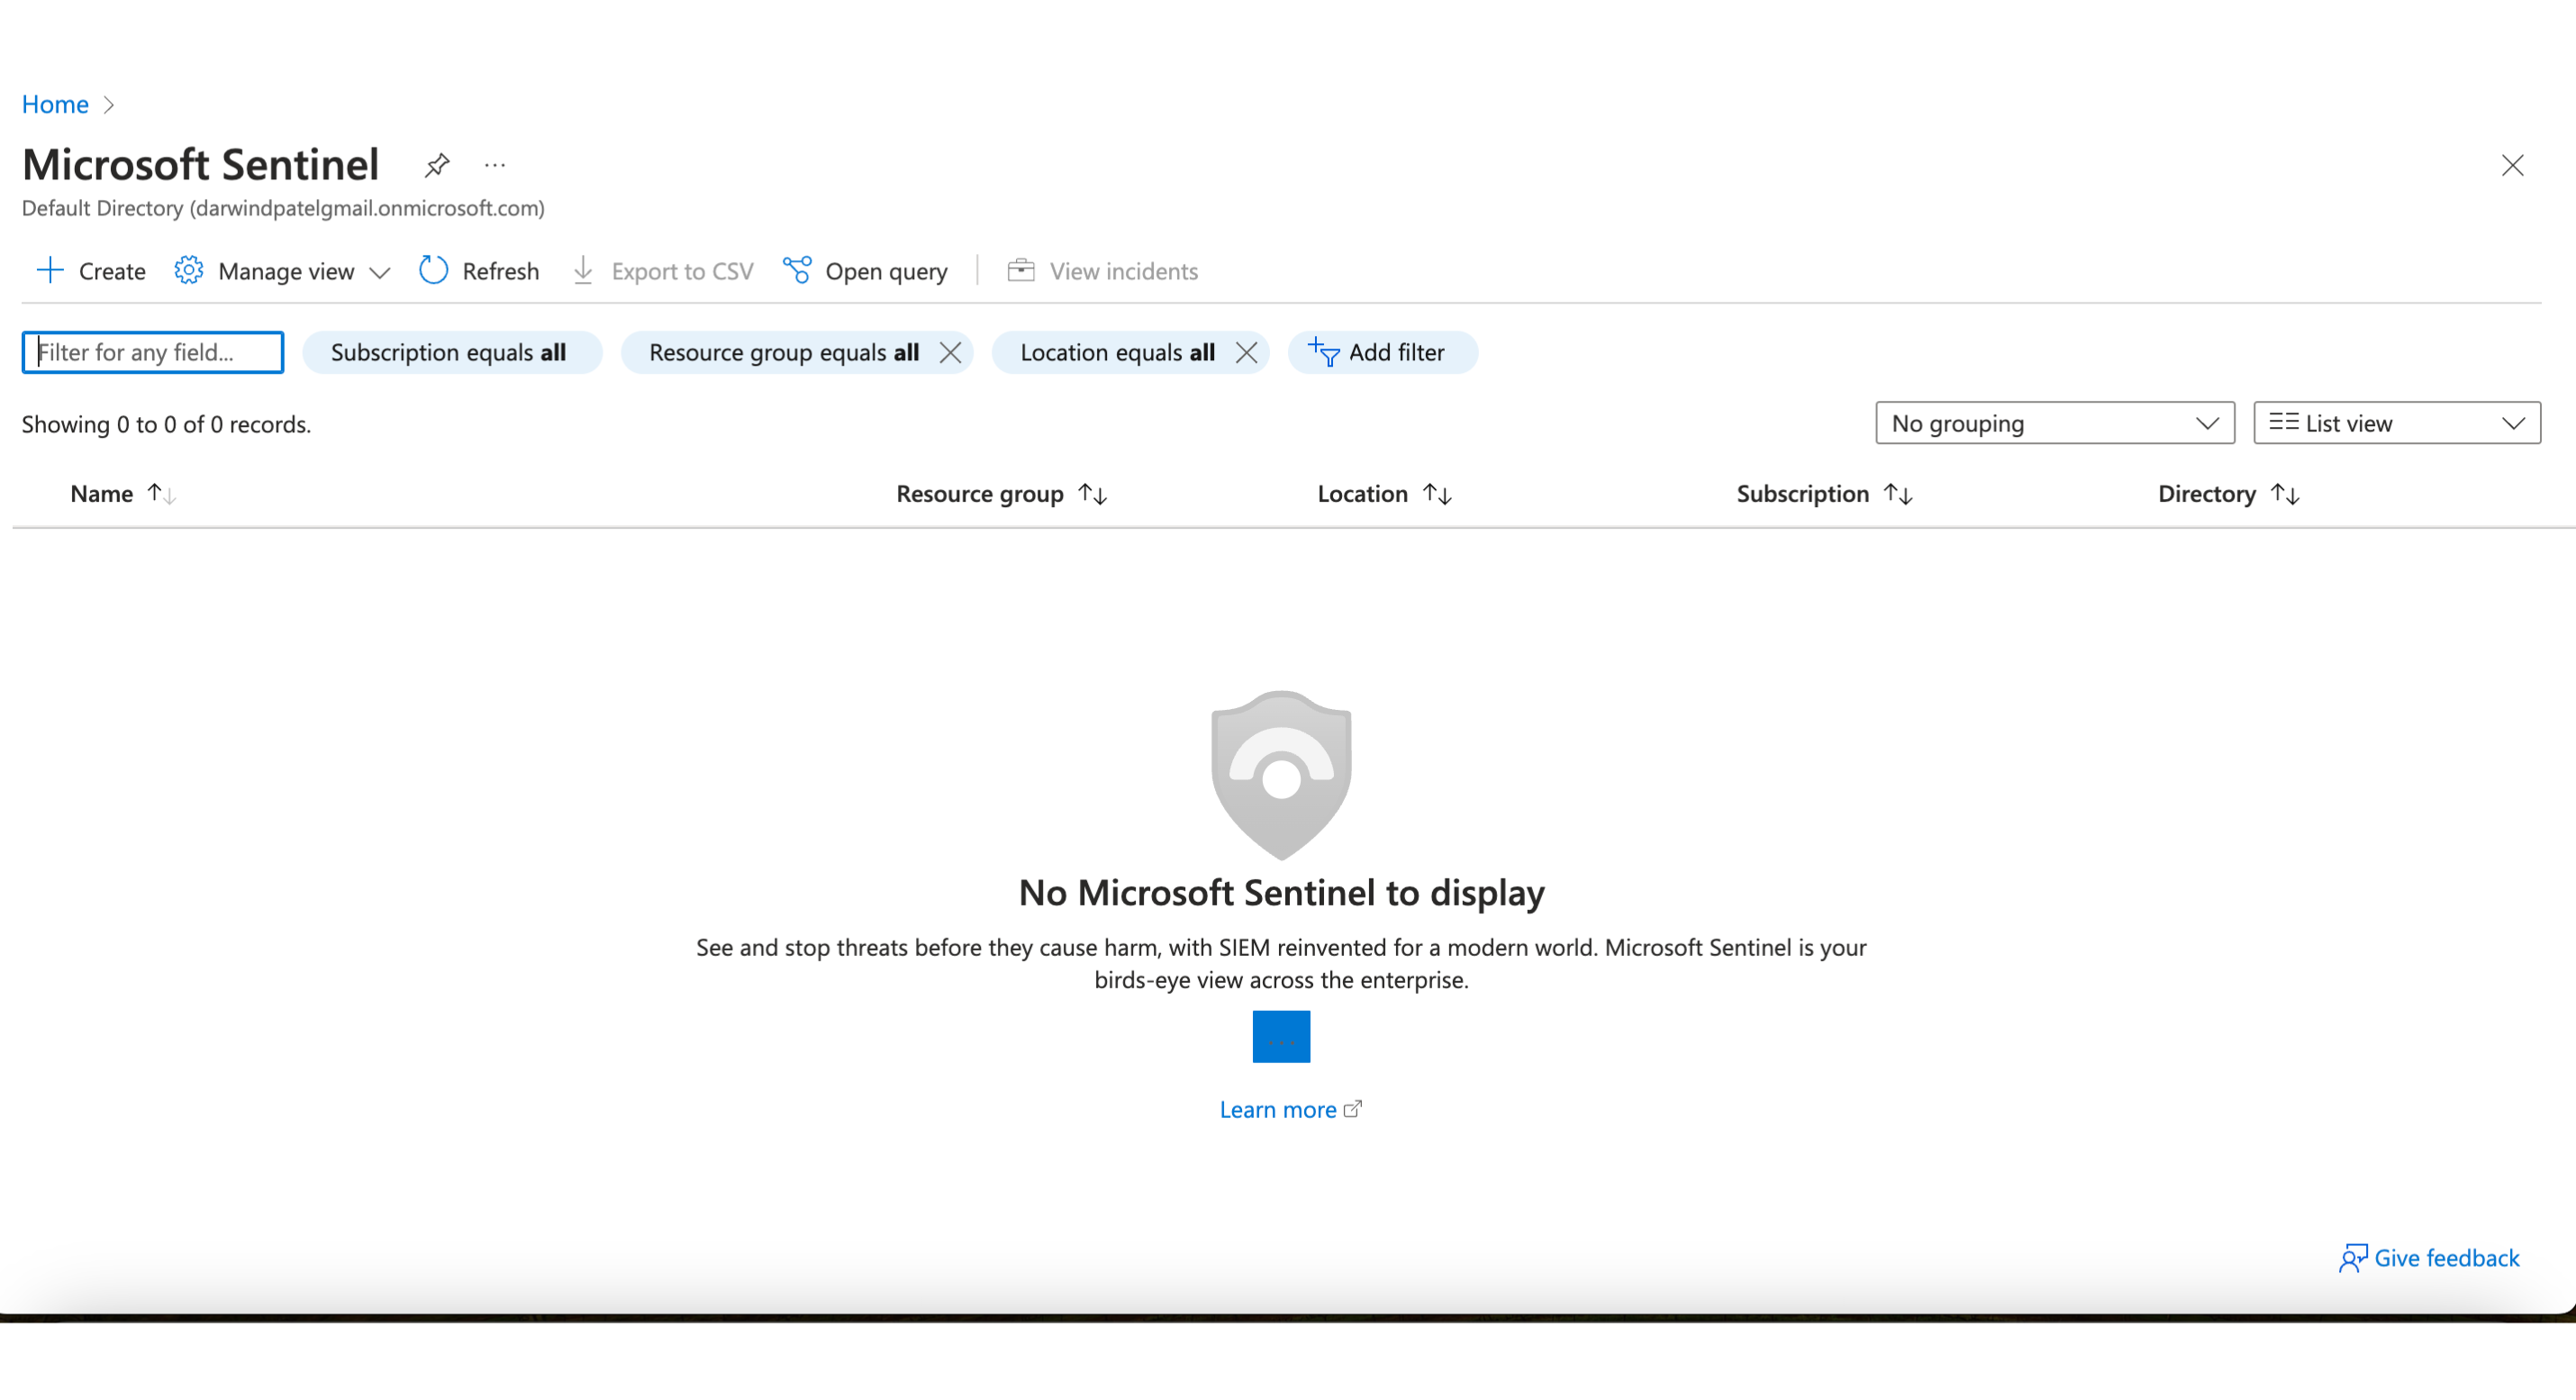This screenshot has height=1400, width=2576.
Task: Click the Refresh icon
Action: [x=433, y=271]
